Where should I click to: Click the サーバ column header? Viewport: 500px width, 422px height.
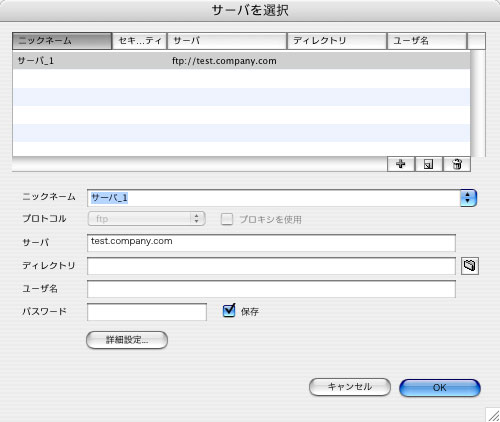tap(227, 41)
